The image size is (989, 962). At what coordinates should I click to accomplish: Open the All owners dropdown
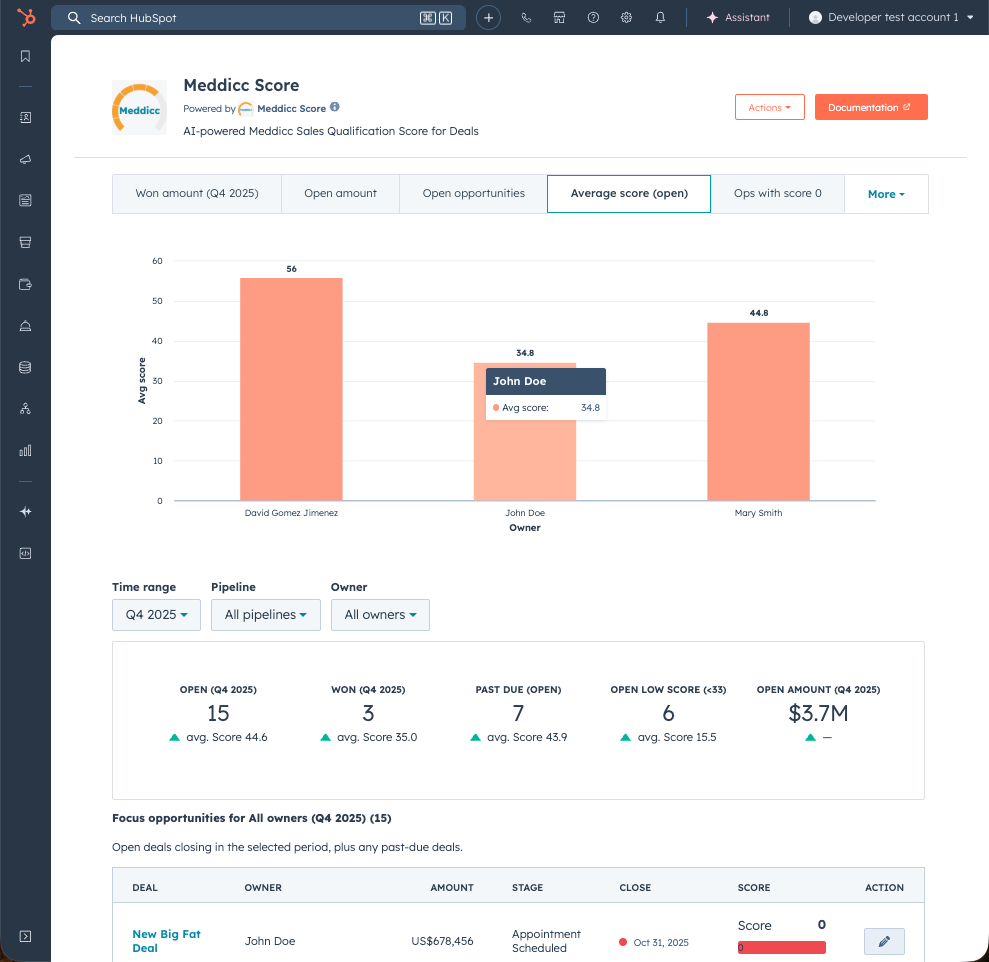pos(380,614)
